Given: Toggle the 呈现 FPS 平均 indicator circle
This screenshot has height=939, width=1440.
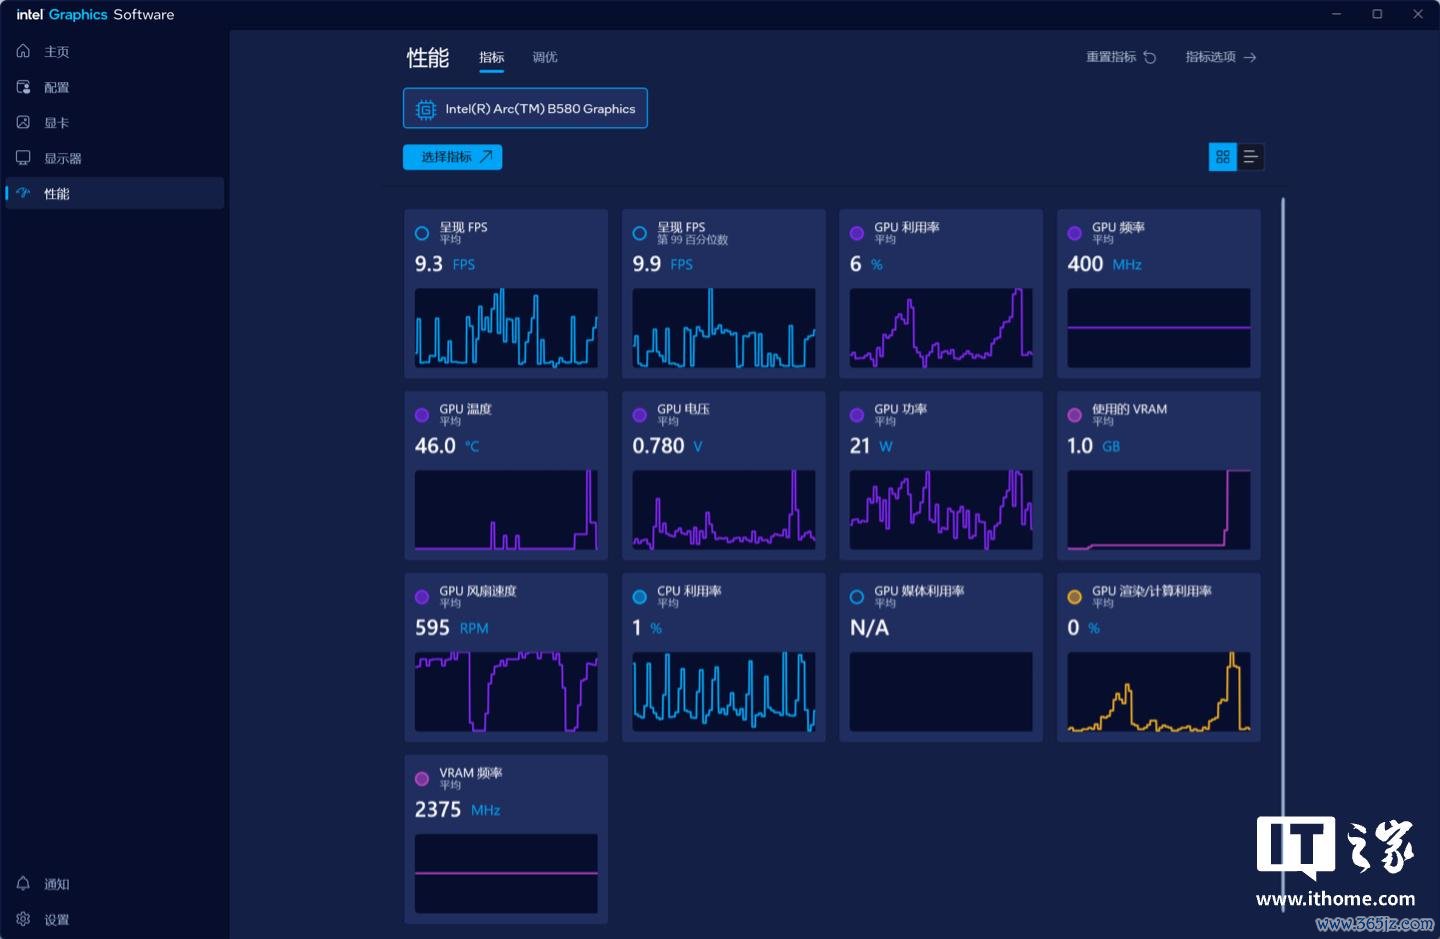Looking at the screenshot, I should [x=422, y=233].
